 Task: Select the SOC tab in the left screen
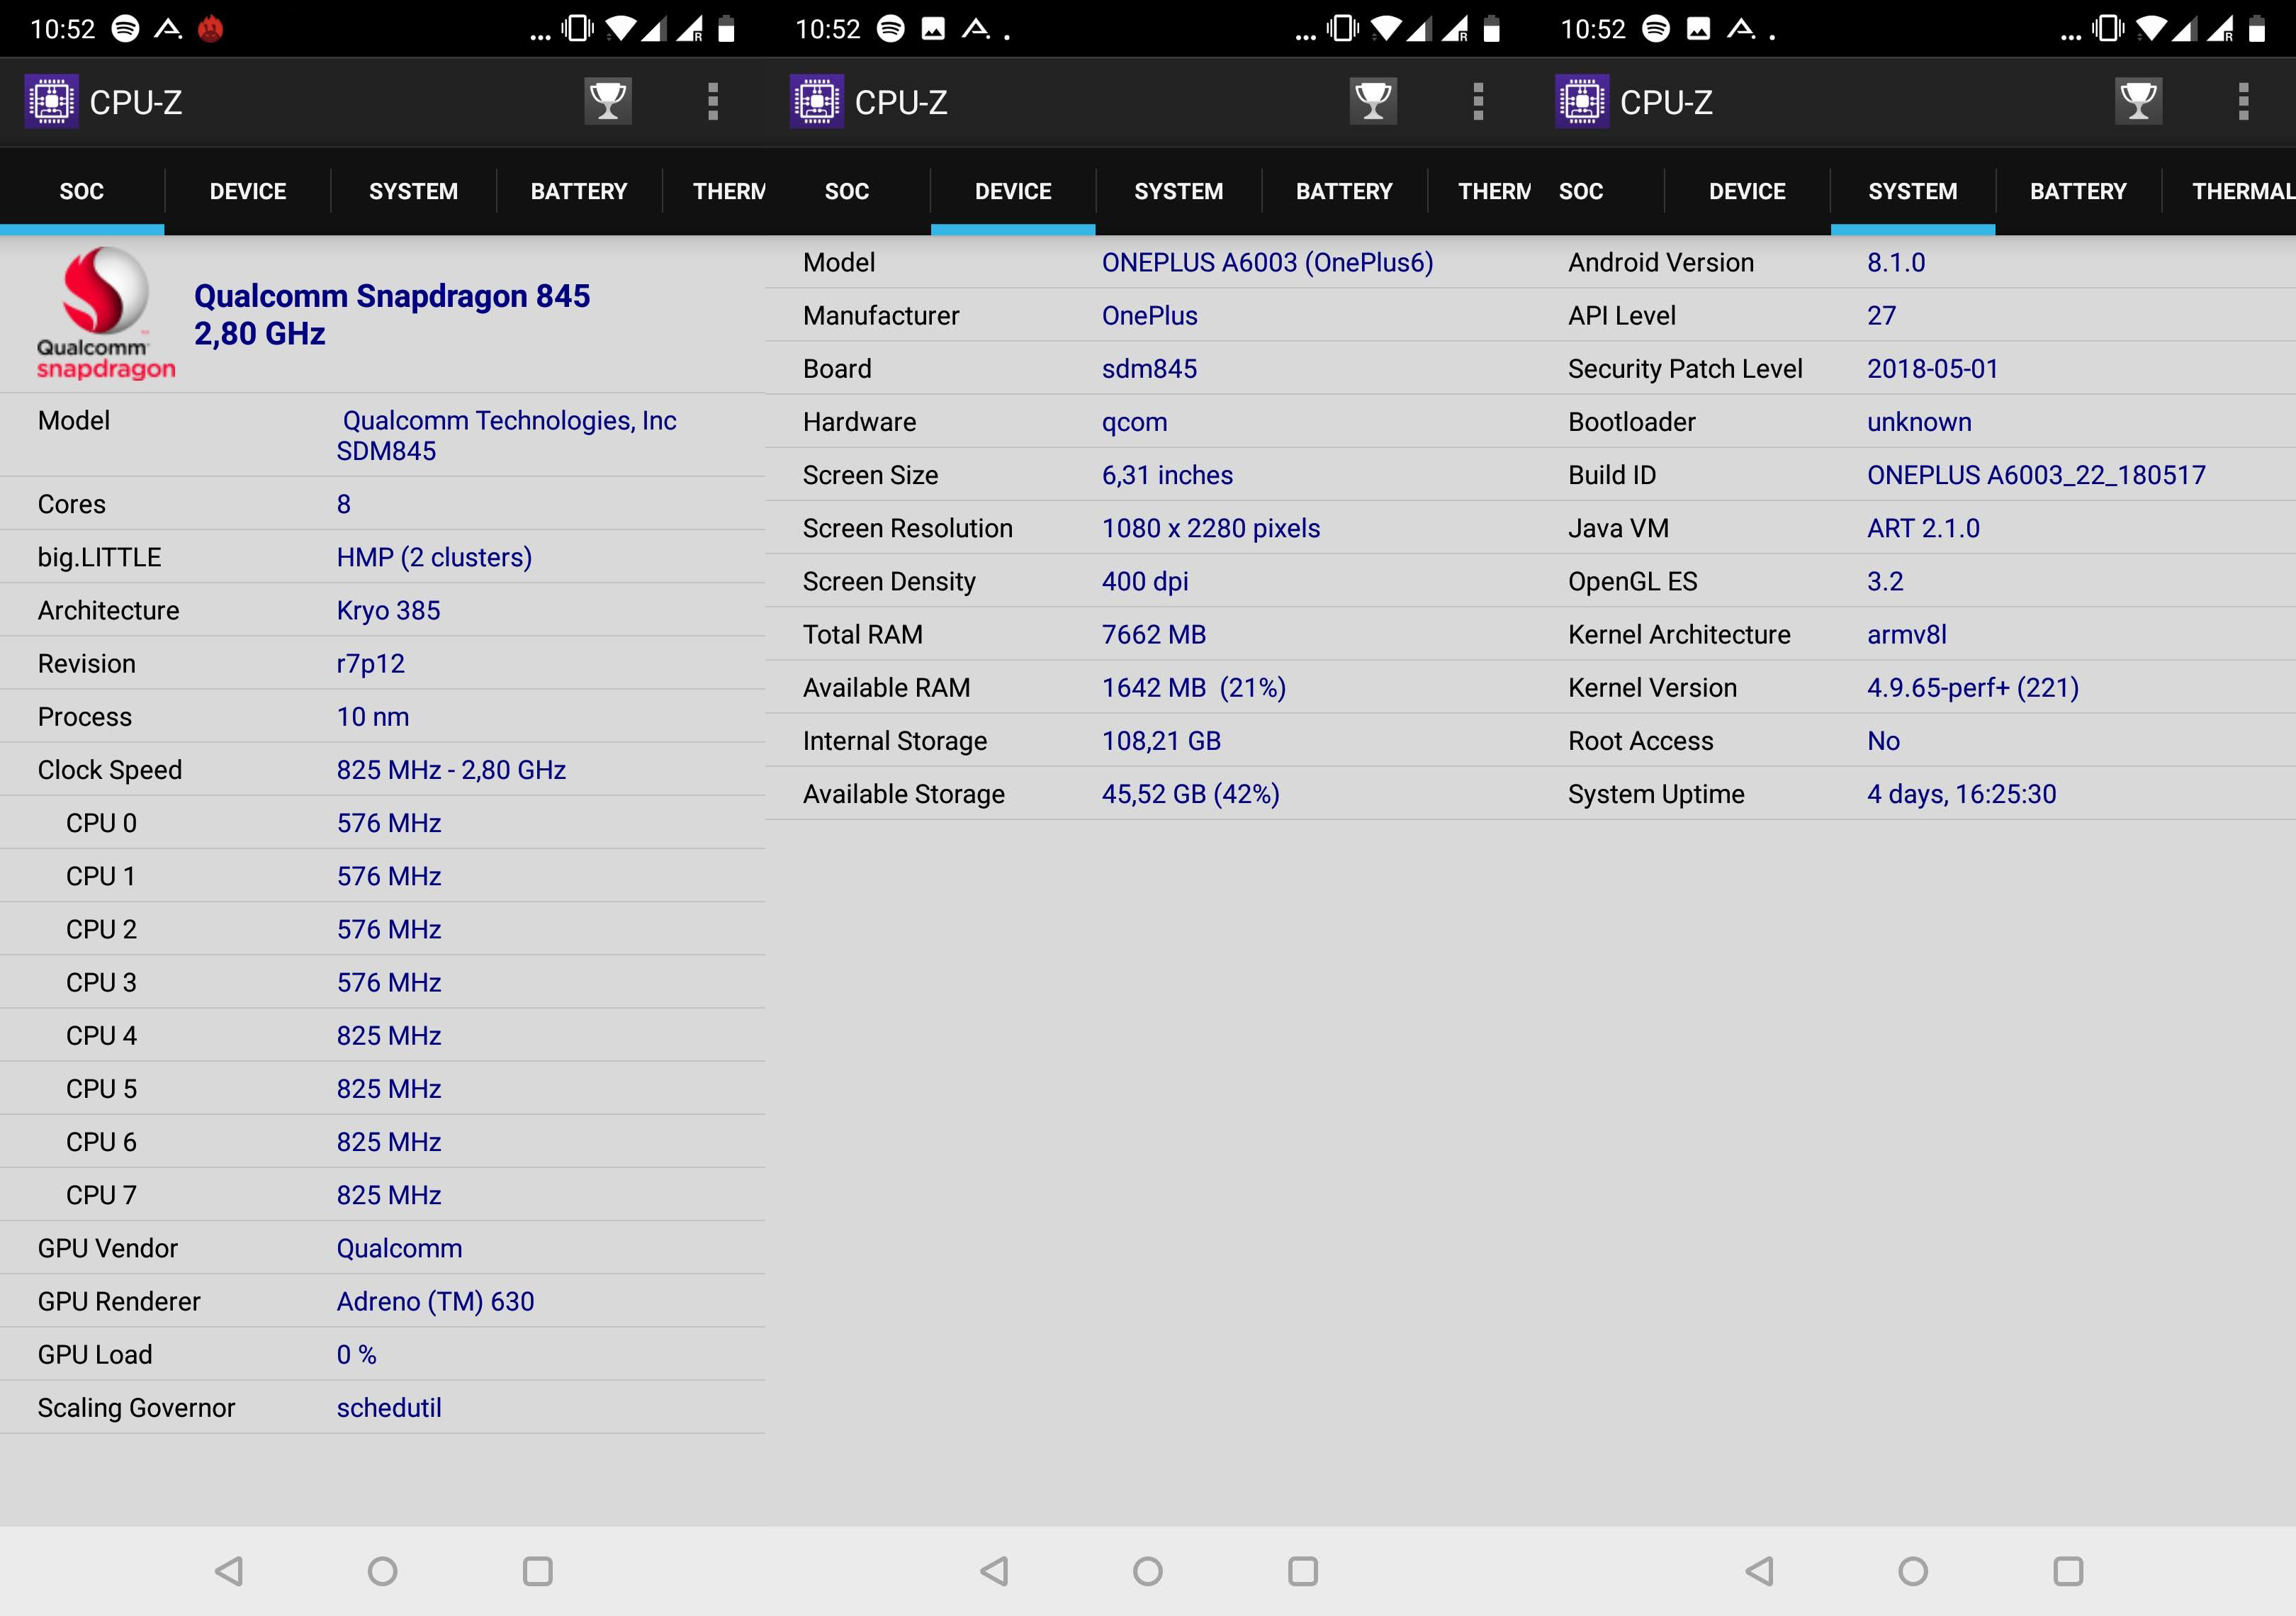pos(82,191)
